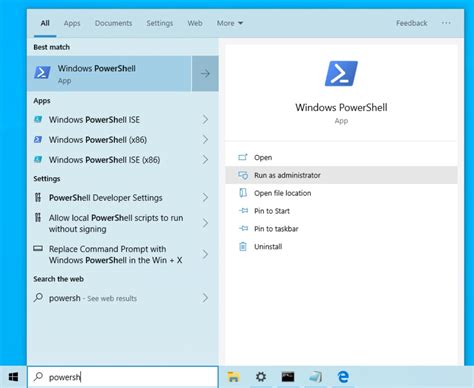Image resolution: width=474 pixels, height=388 pixels.
Task: Click the search magnifier in the taskbar box
Action: 38,377
